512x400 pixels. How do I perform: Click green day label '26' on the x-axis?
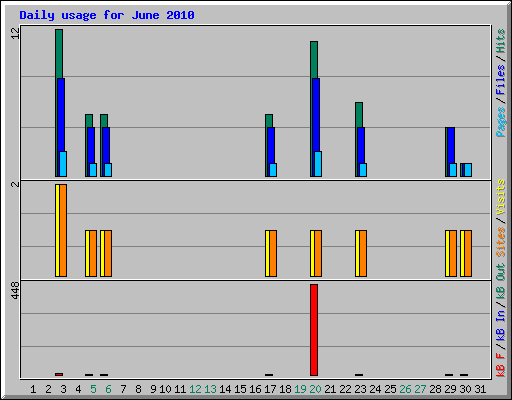coord(405,389)
